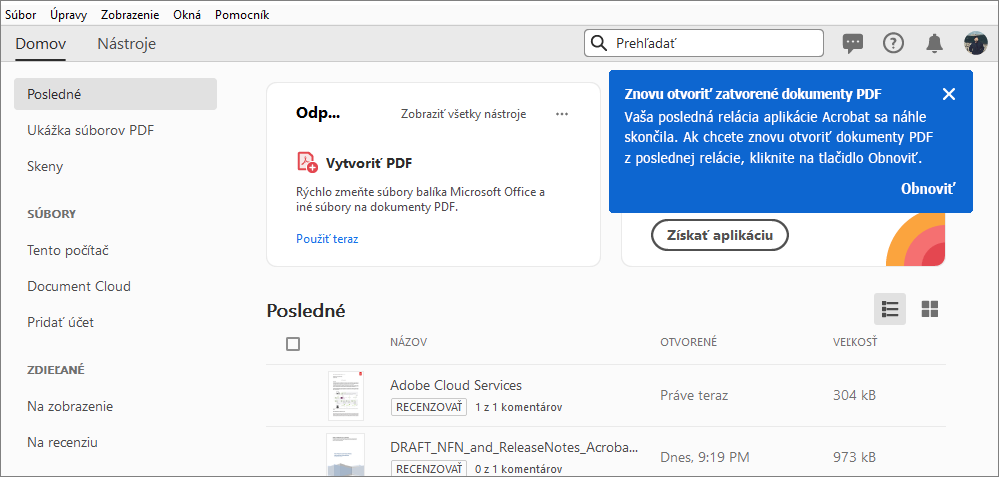The width and height of the screenshot is (999, 477).
Task: Open the user profile avatar
Action: [975, 43]
